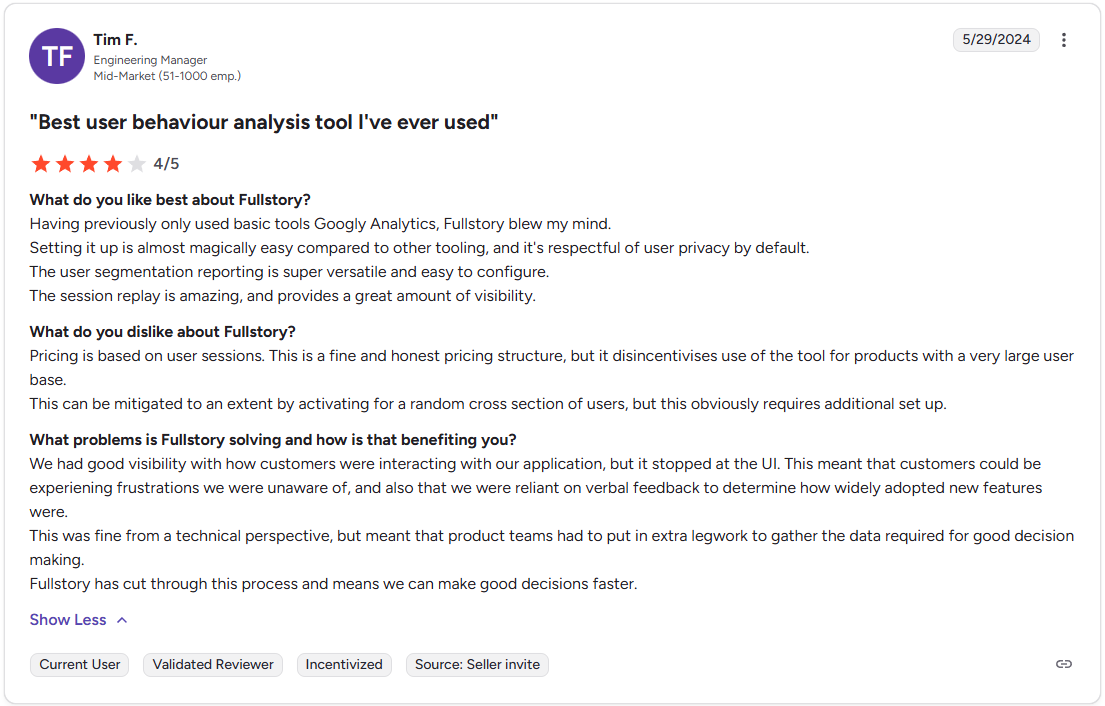Click the first rating star
Viewport: 1105px width, 706px height.
[x=41, y=164]
